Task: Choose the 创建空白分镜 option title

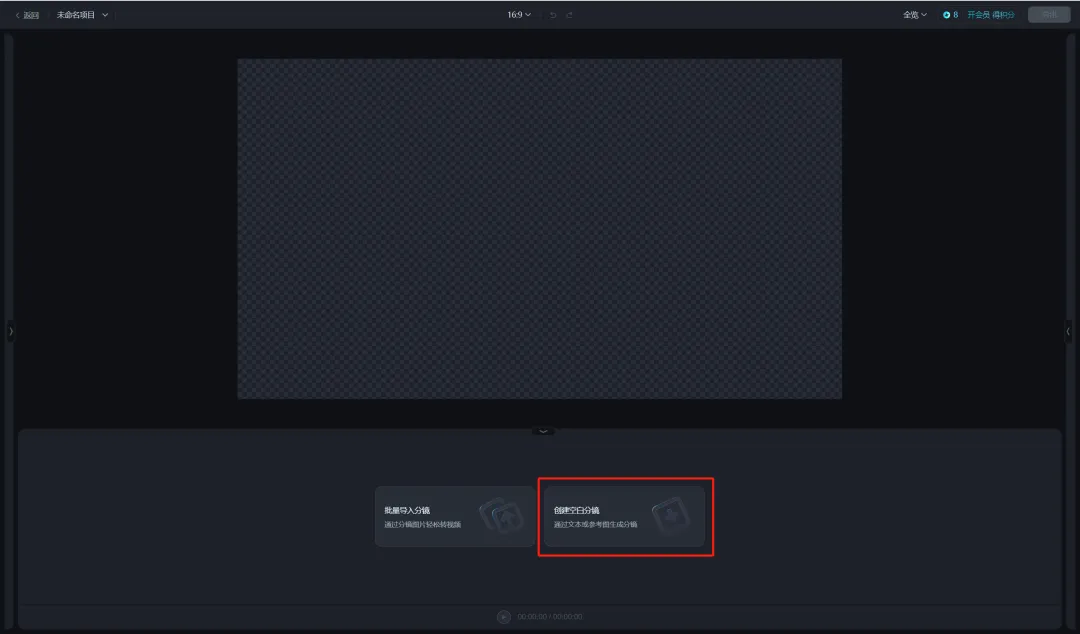Action: pyautogui.click(x=577, y=510)
